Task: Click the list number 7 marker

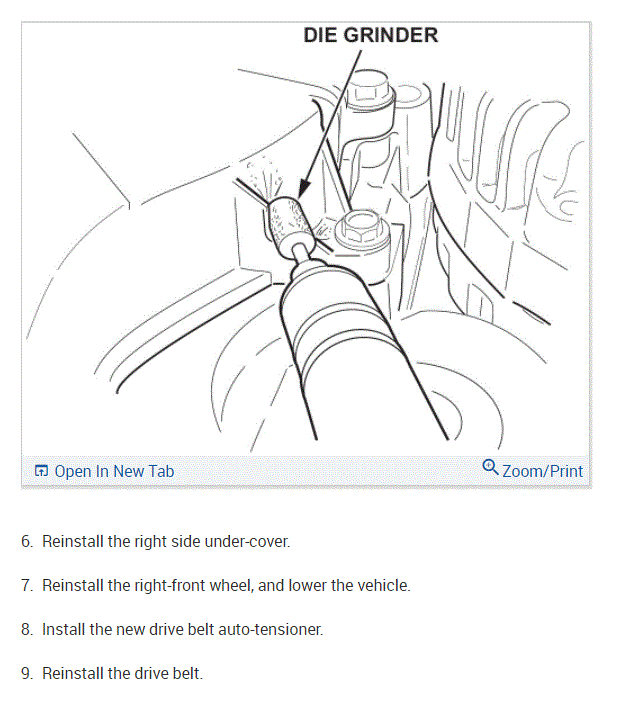Action: pos(27,585)
